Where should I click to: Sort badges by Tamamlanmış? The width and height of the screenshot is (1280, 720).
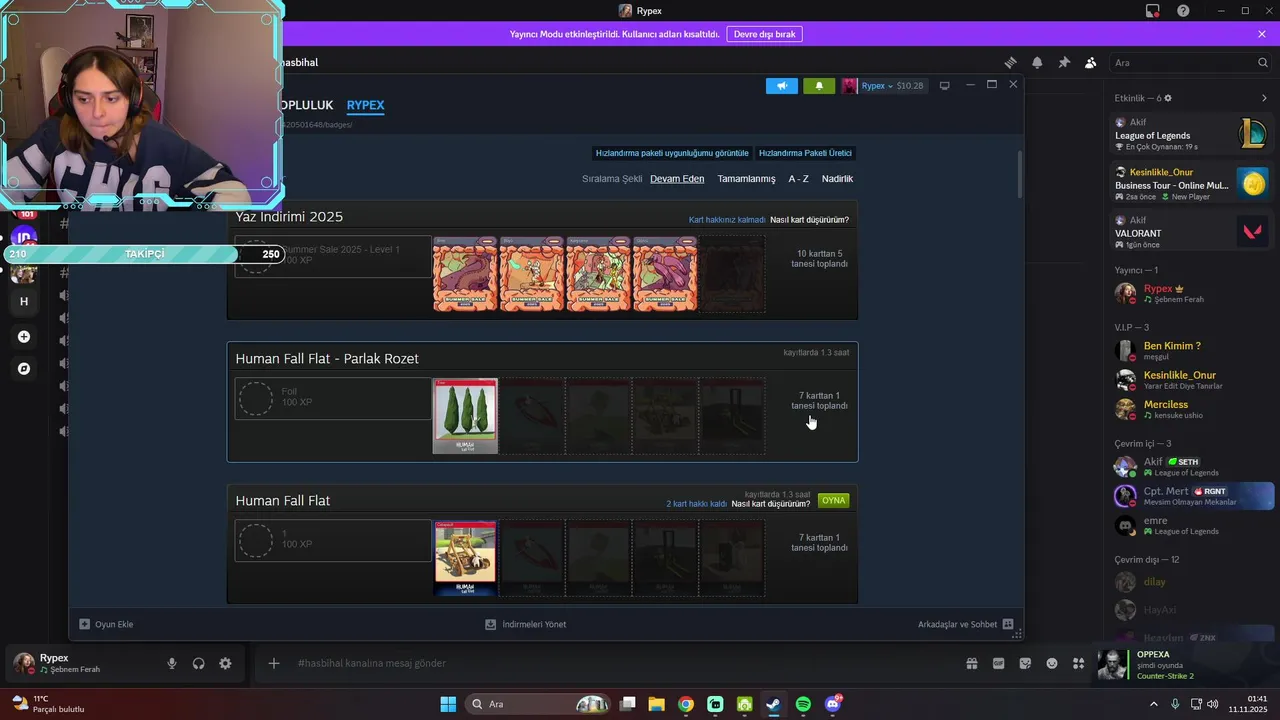click(746, 179)
